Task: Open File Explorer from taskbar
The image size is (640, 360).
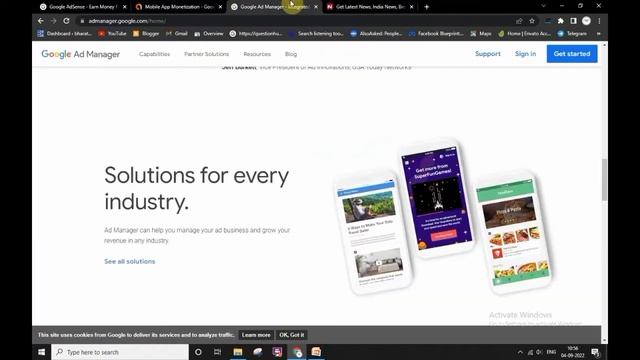Action: tap(238, 352)
